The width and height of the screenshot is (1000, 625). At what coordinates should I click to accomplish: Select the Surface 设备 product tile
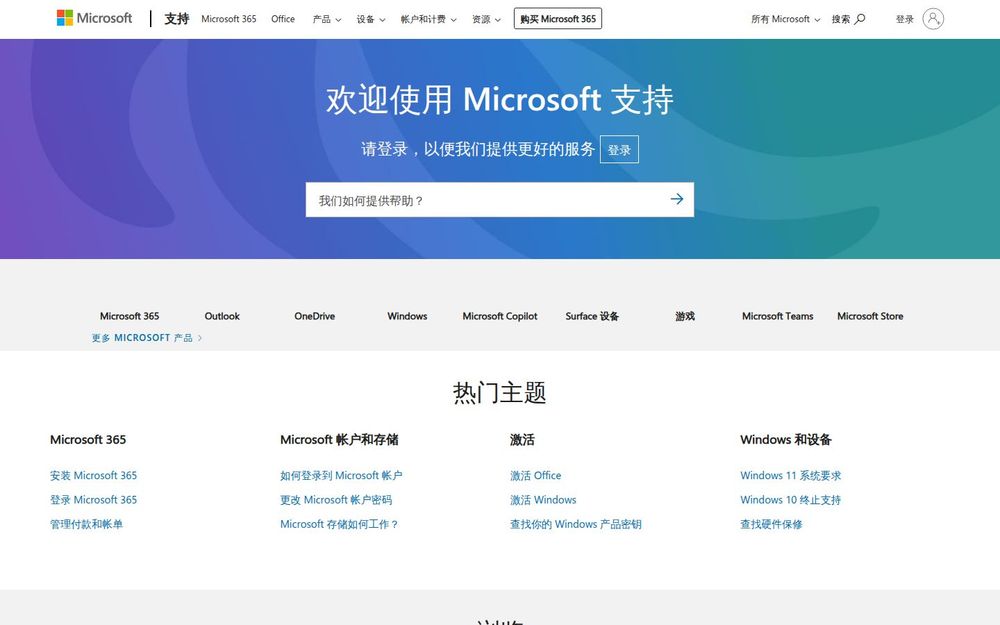592,316
